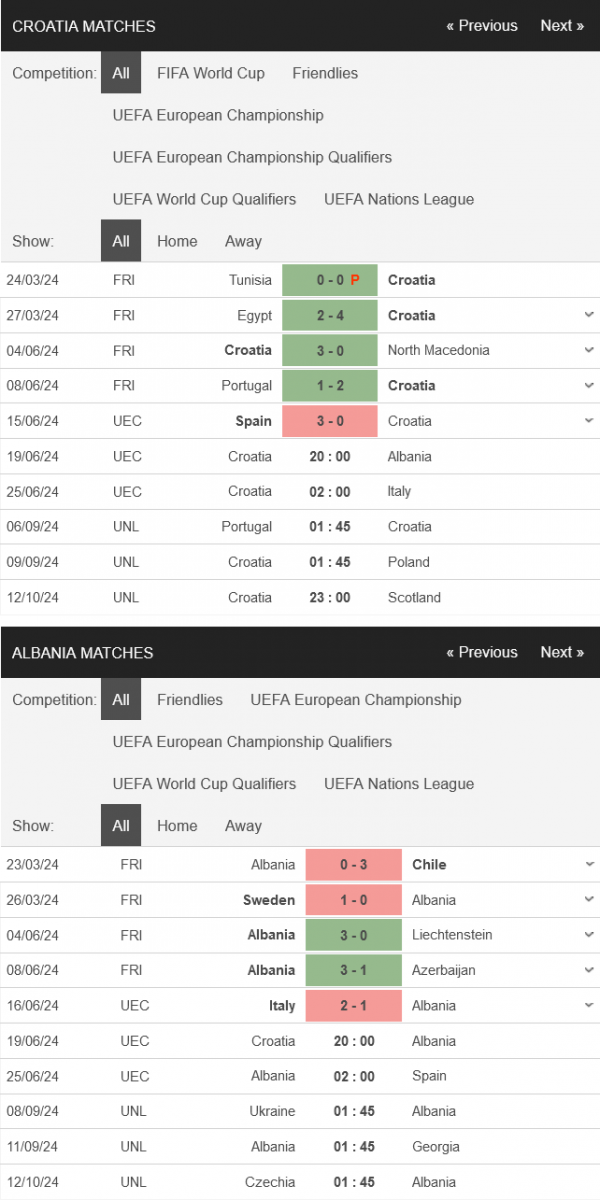Open the Spain 3 - 0 Croatia score
The width and height of the screenshot is (600, 1200).
coord(330,421)
